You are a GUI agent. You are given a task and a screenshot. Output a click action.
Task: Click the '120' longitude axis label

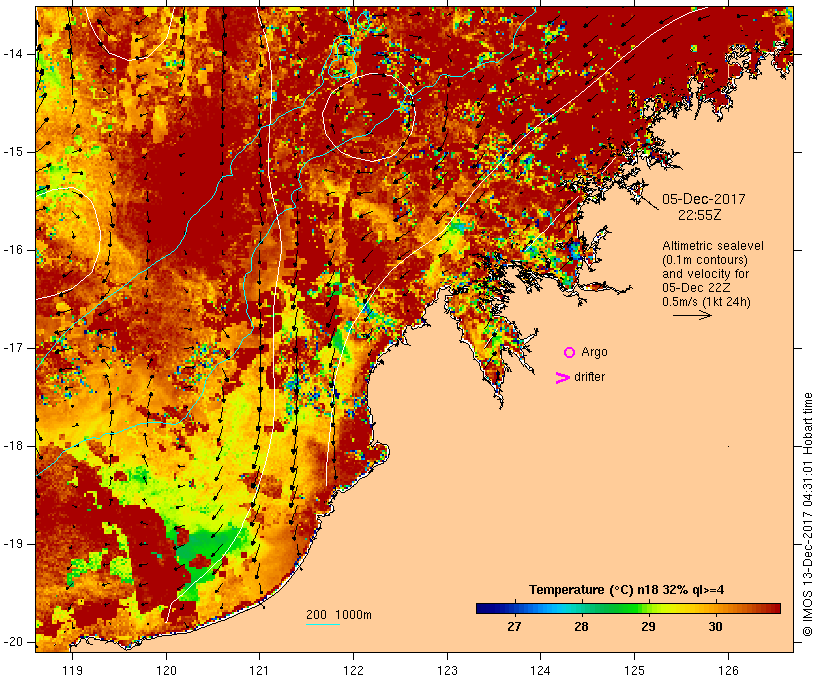pos(166,671)
